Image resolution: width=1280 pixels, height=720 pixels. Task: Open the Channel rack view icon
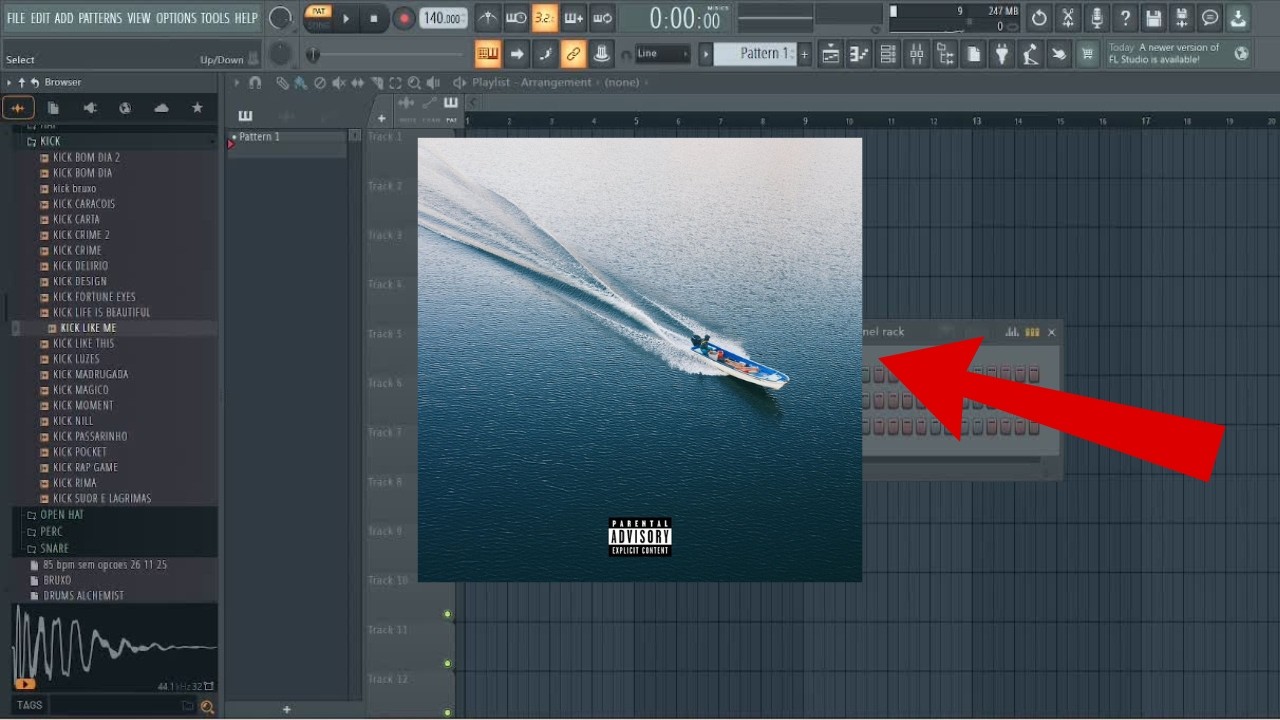coord(888,54)
